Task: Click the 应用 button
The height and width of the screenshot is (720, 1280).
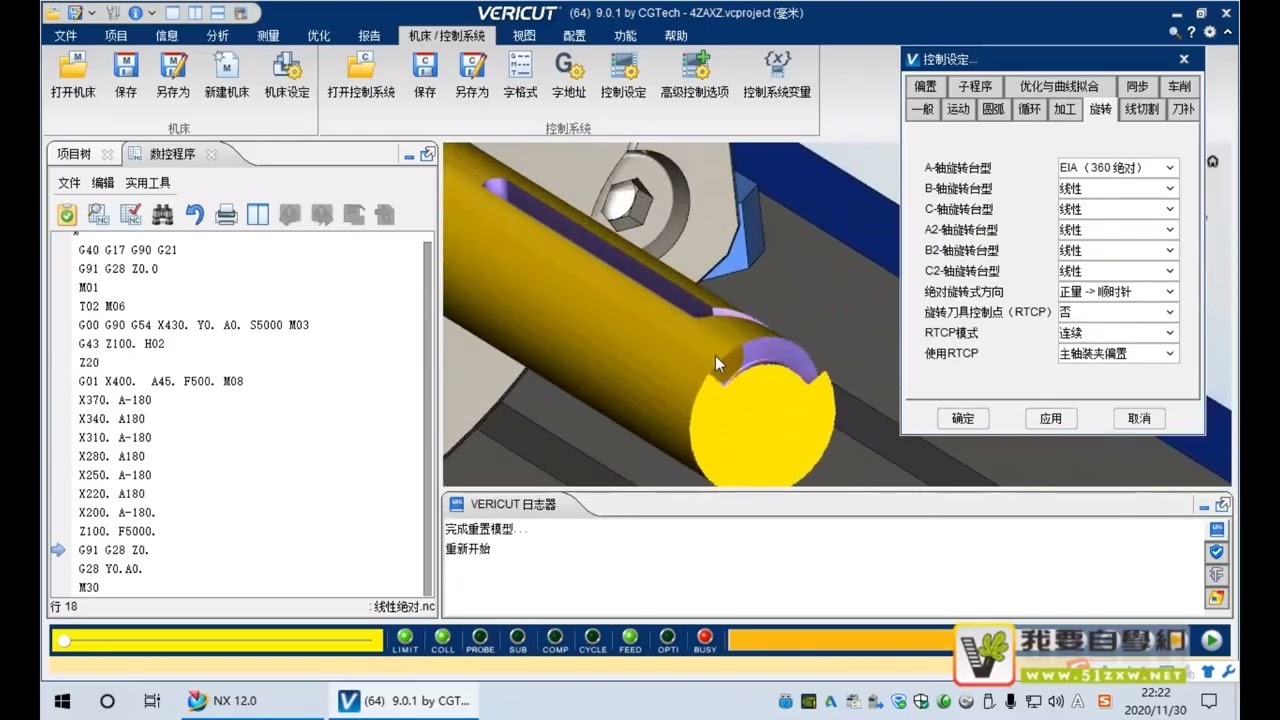Action: (1051, 418)
